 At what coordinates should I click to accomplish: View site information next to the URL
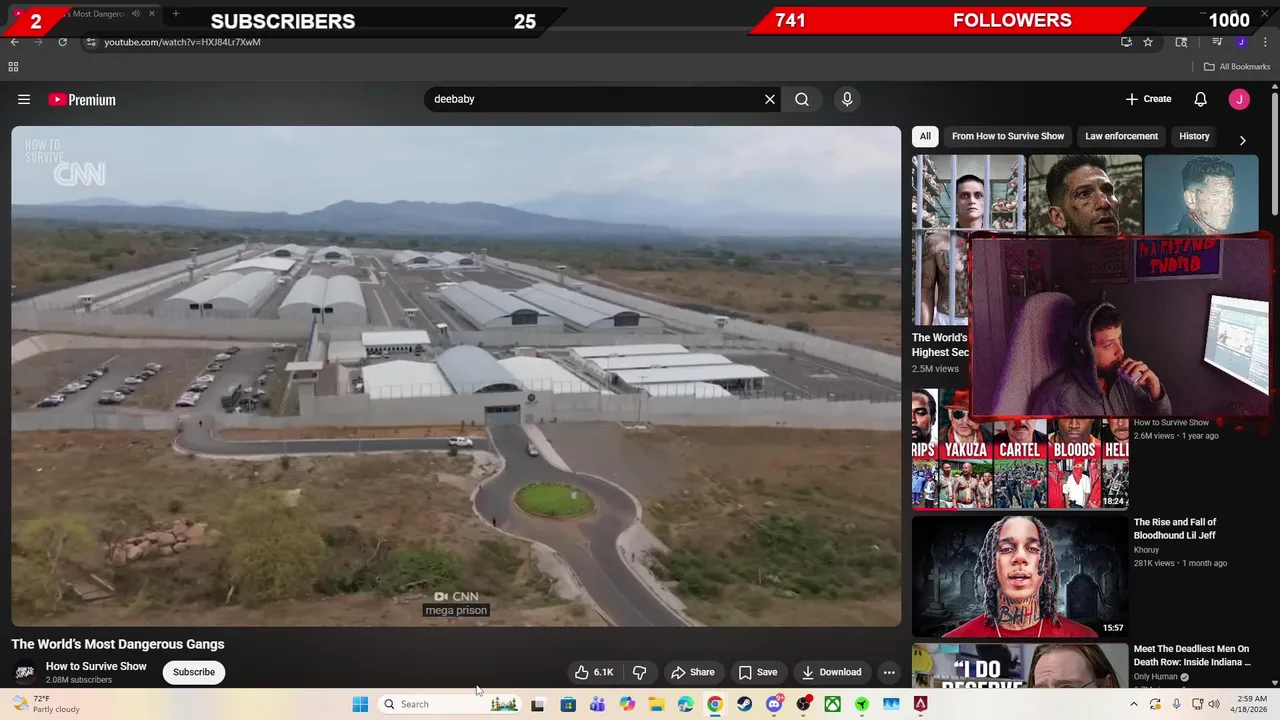pos(91,42)
